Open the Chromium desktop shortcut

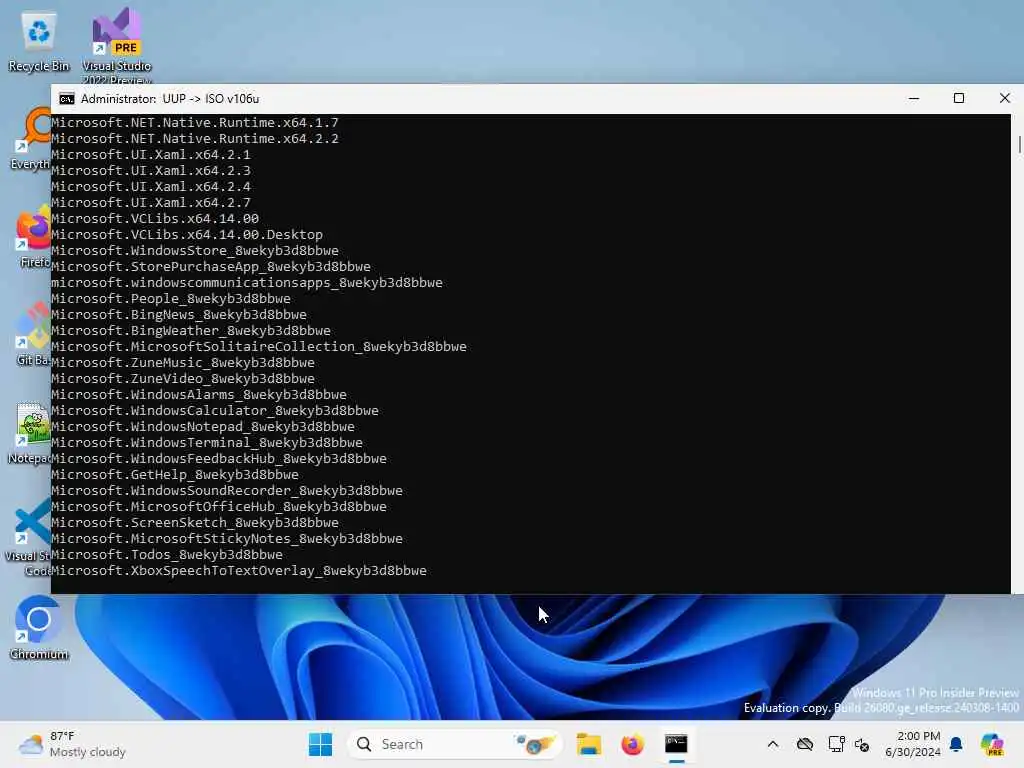click(x=39, y=628)
